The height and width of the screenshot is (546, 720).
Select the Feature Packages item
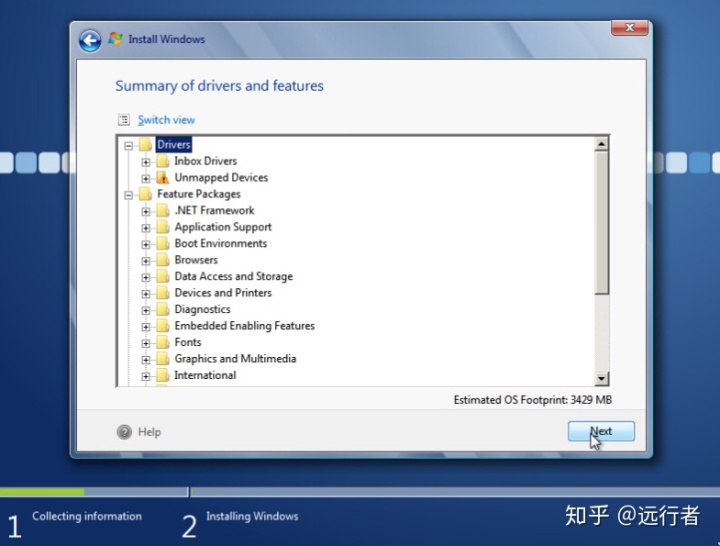click(198, 194)
